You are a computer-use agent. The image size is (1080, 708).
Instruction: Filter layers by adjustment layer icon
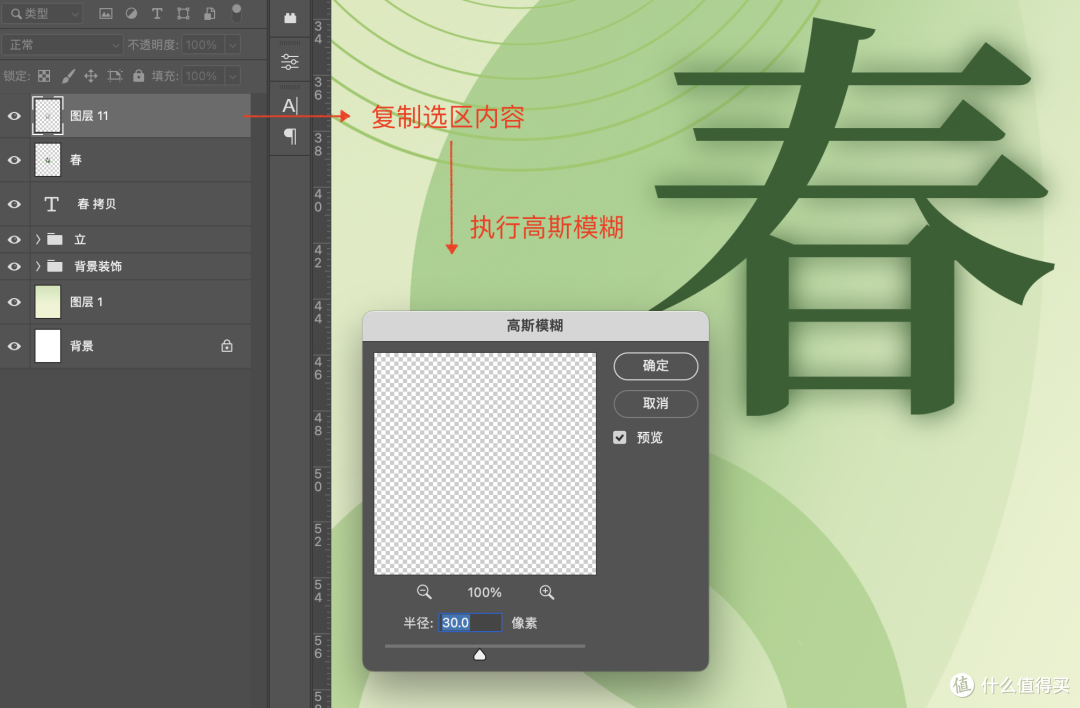click(x=131, y=14)
